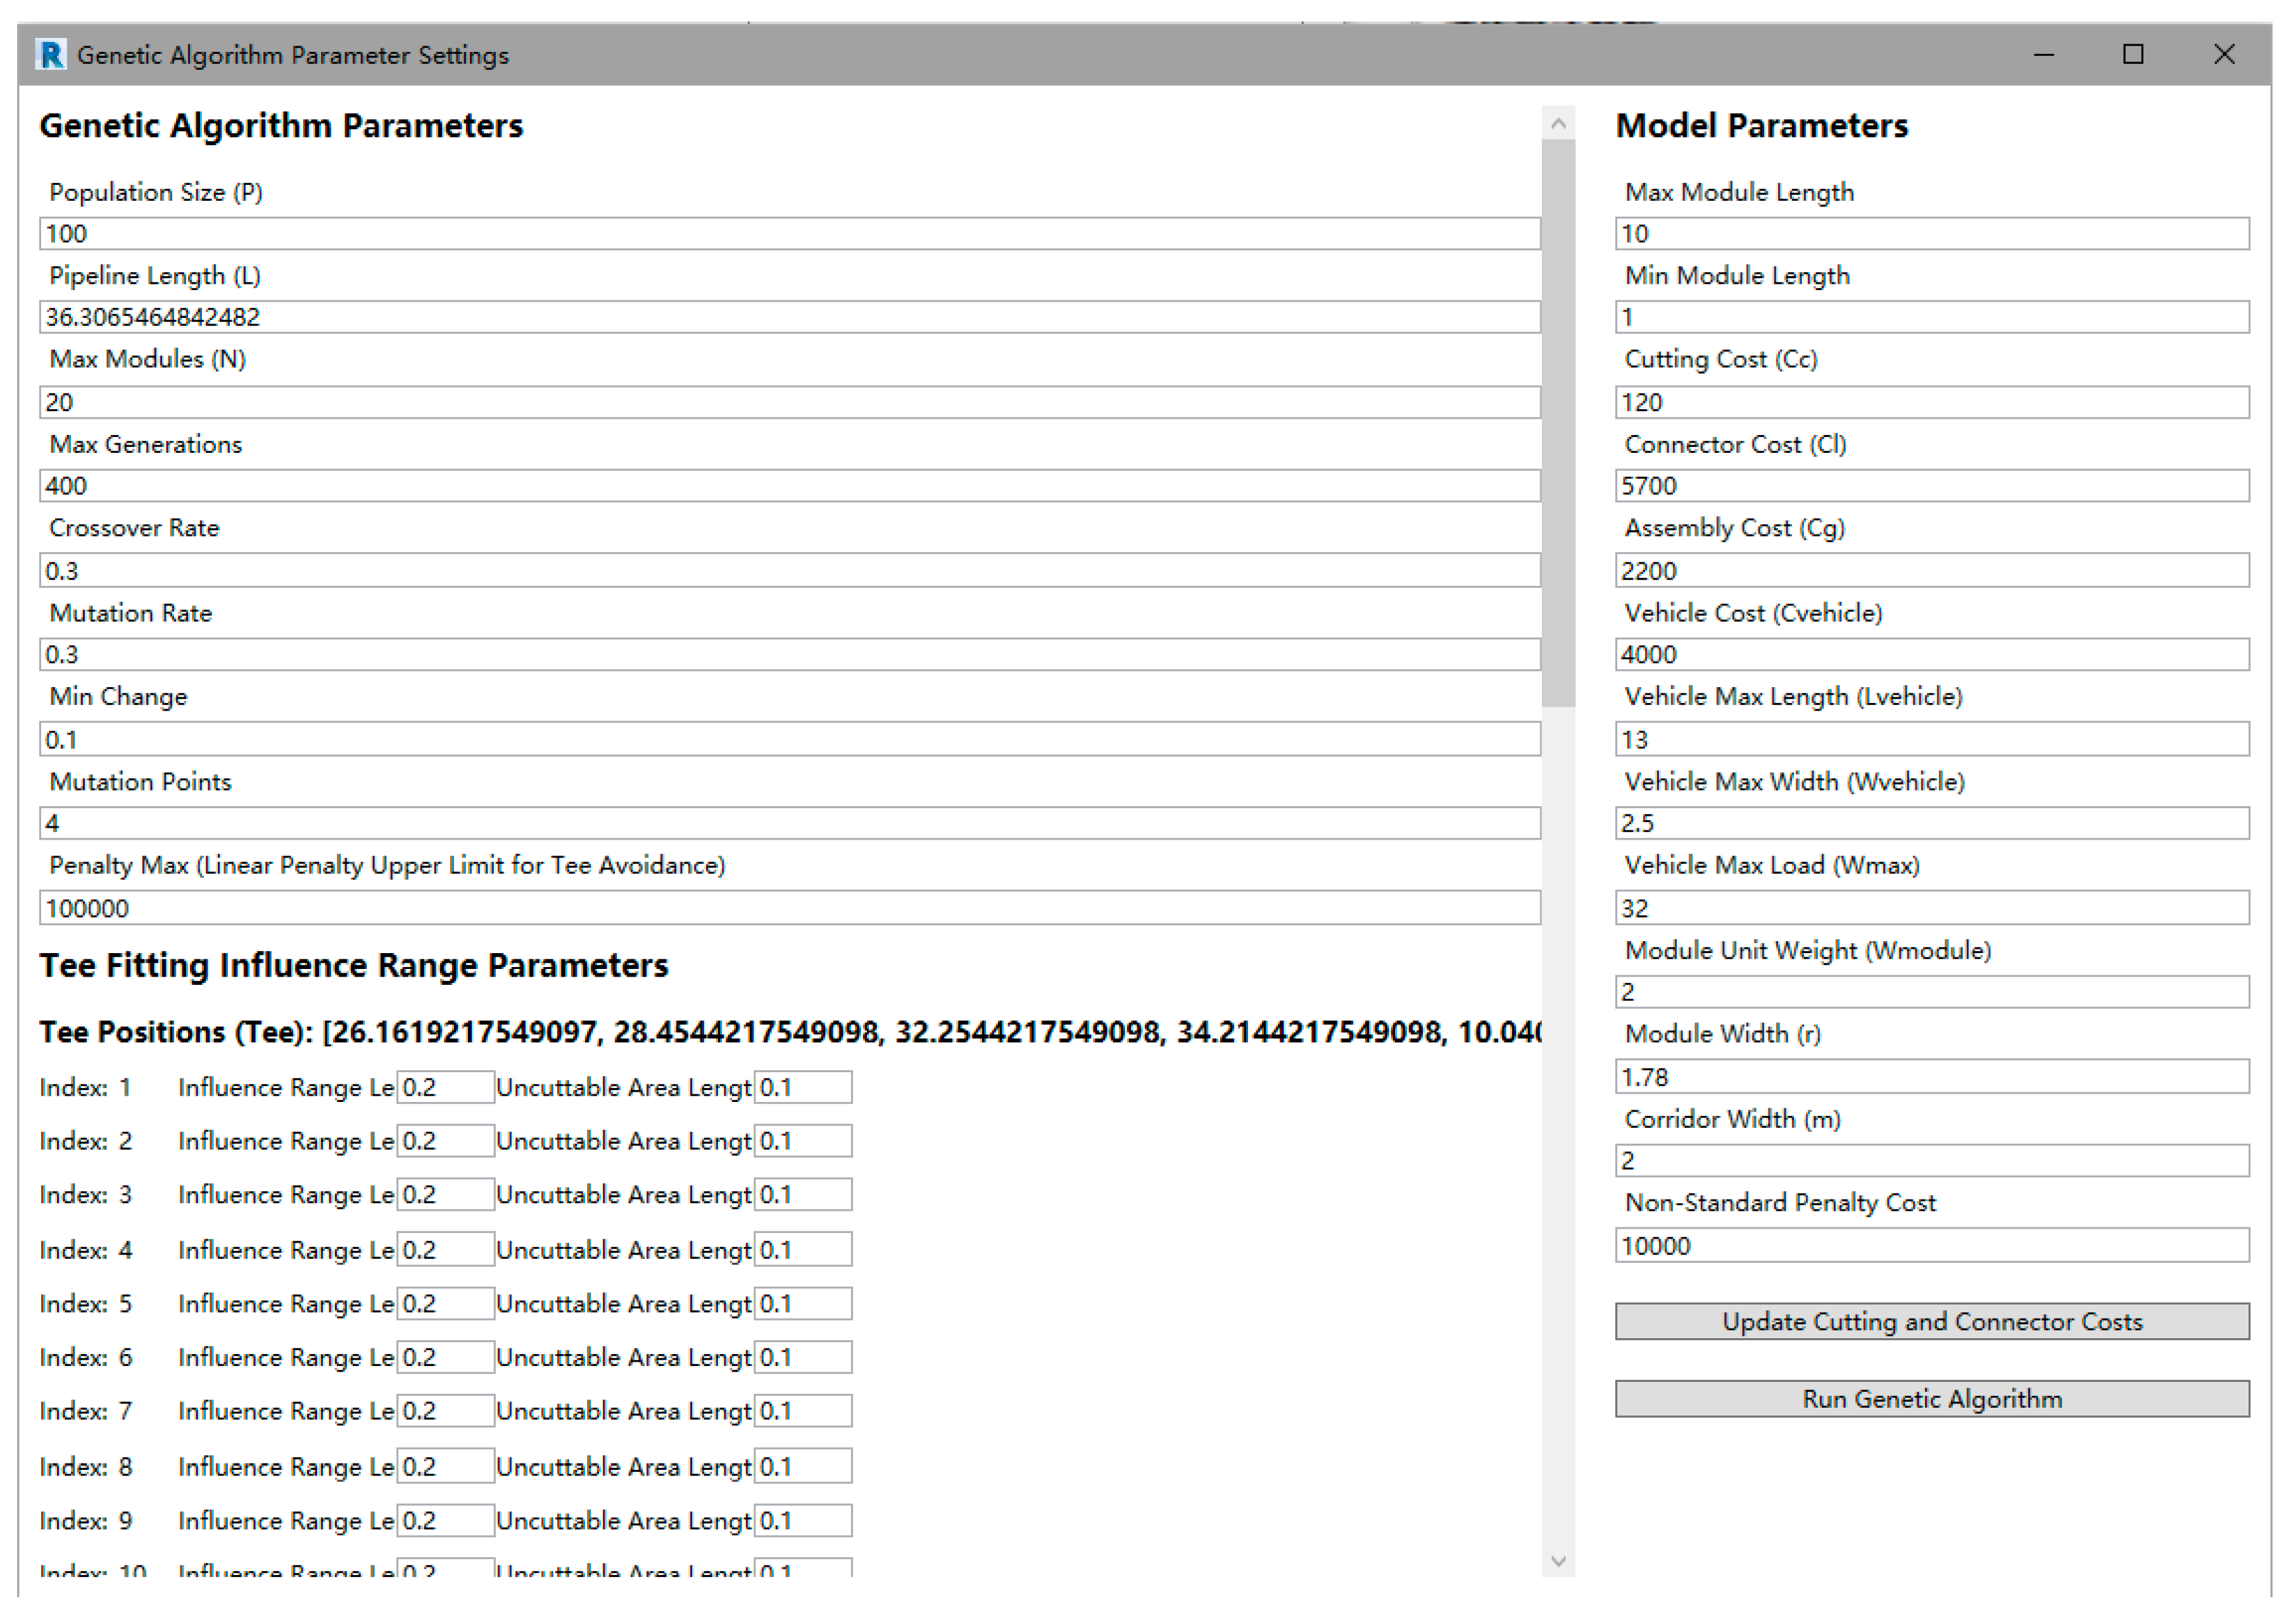
Task: Click the Non-Standard Penalty Cost field
Action: click(1931, 1246)
